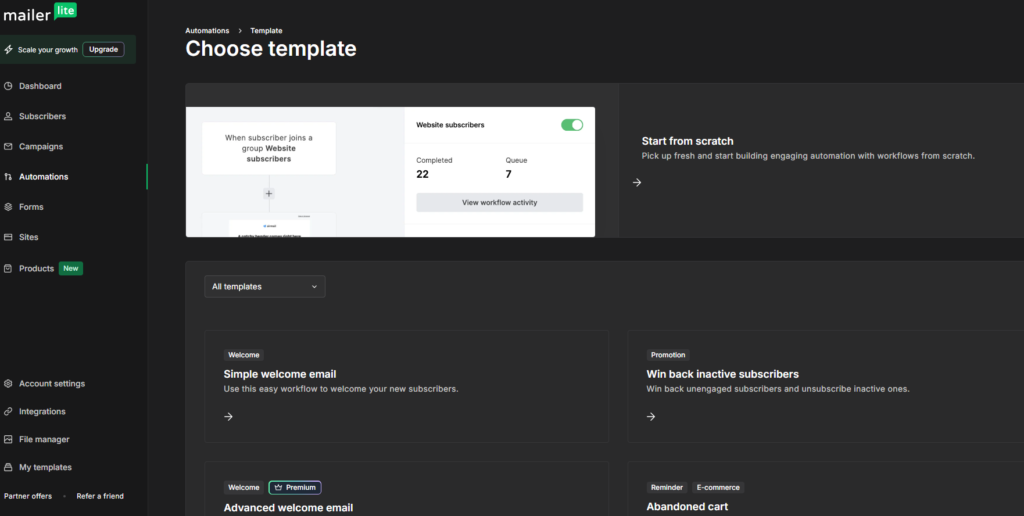Click the Subscribers person icon

tap(8, 116)
